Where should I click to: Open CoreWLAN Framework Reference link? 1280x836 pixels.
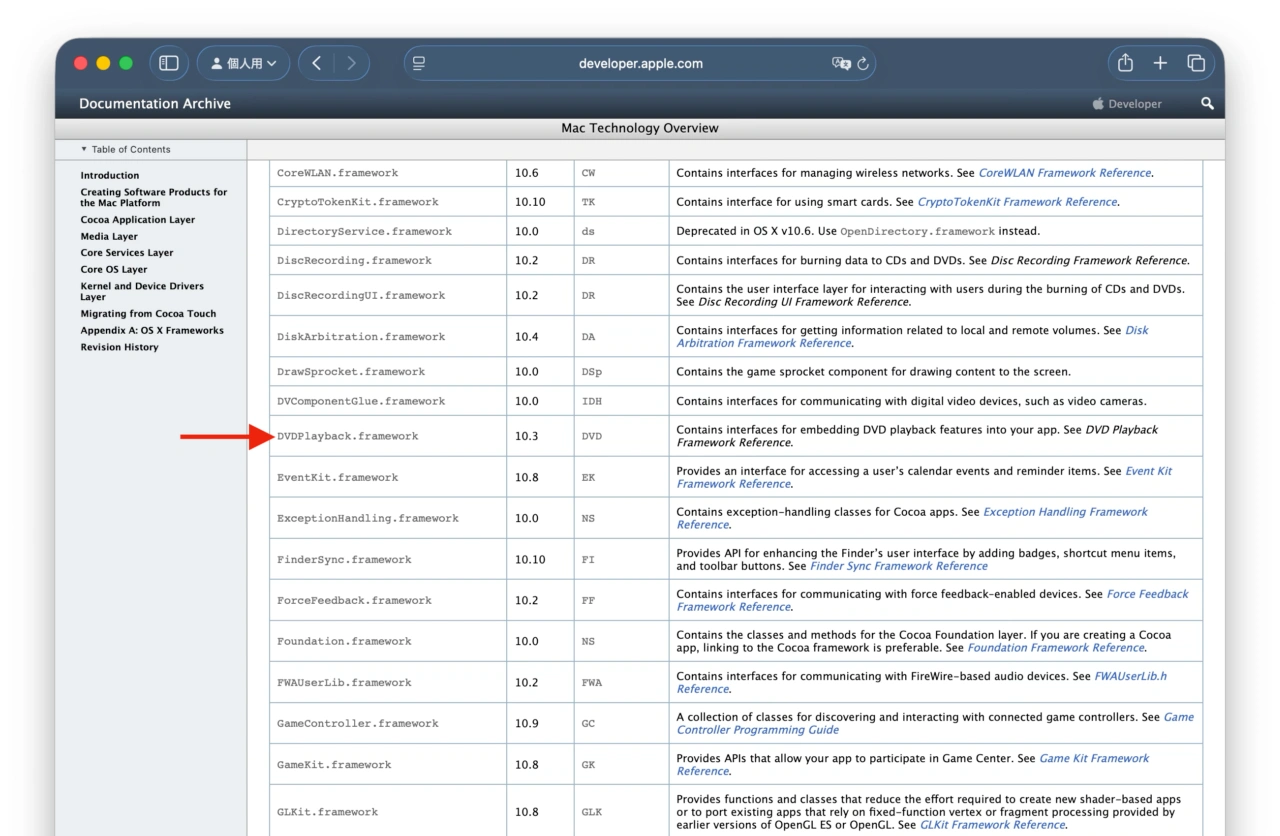1064,173
